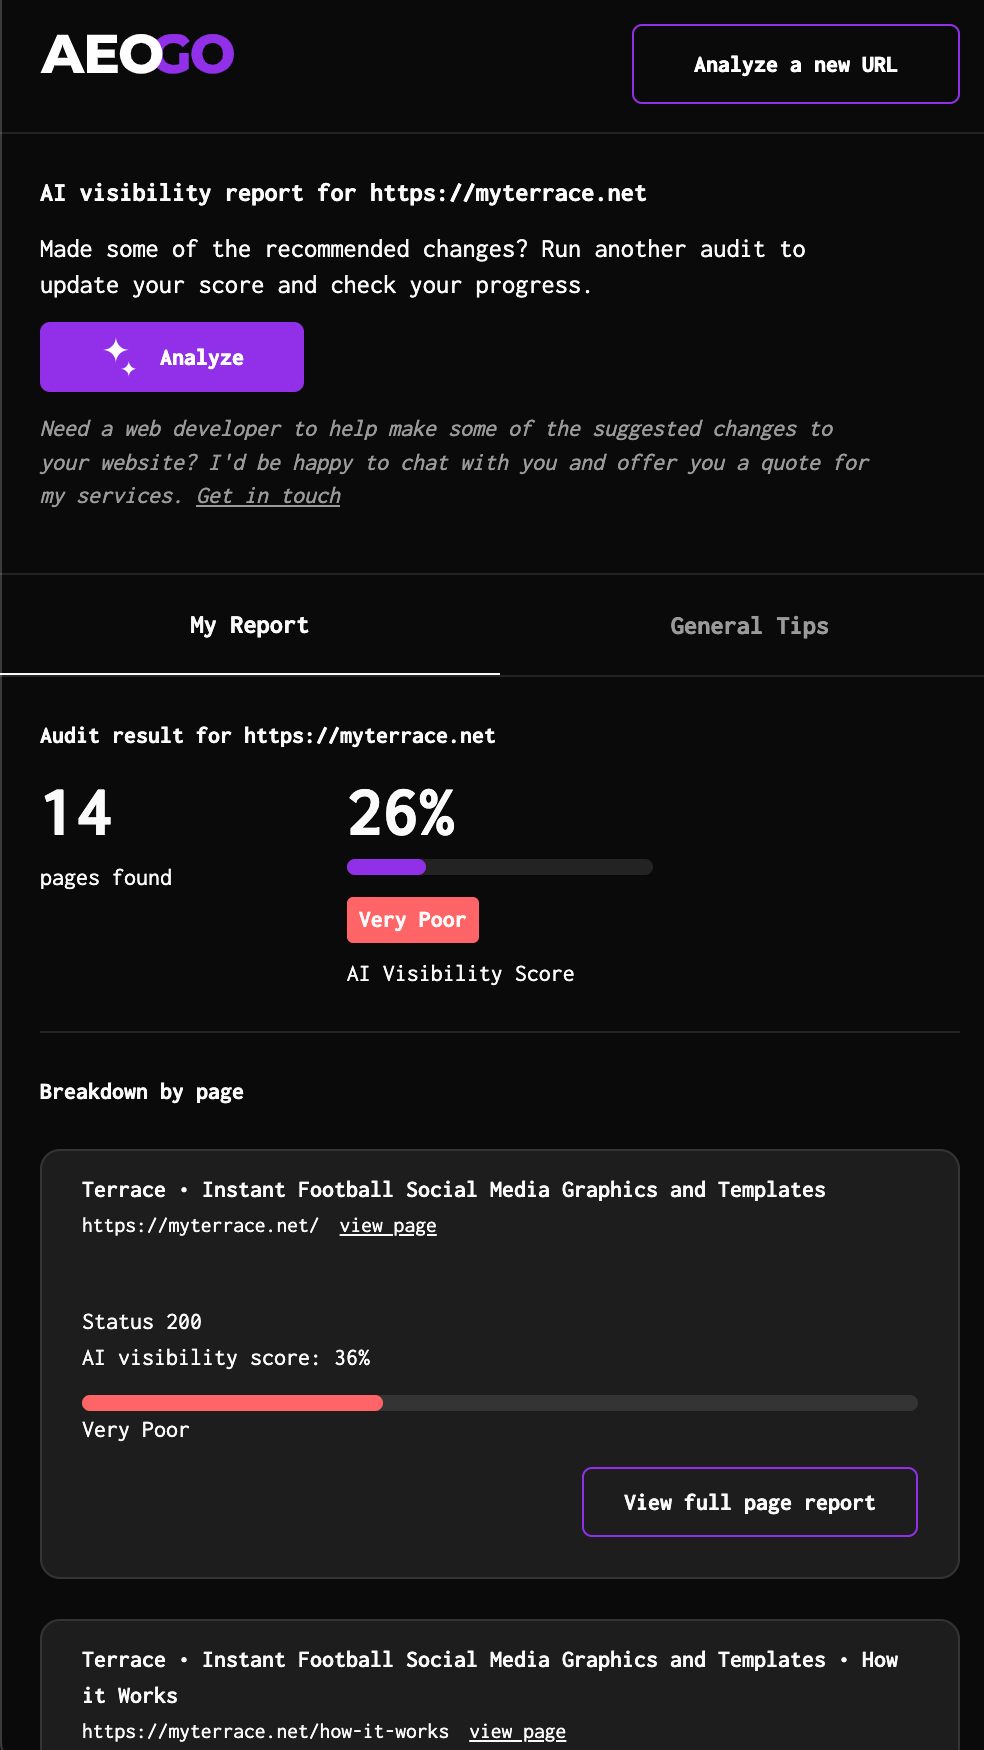The height and width of the screenshot is (1750, 984).
Task: Click the Audit result heading
Action: (x=267, y=736)
